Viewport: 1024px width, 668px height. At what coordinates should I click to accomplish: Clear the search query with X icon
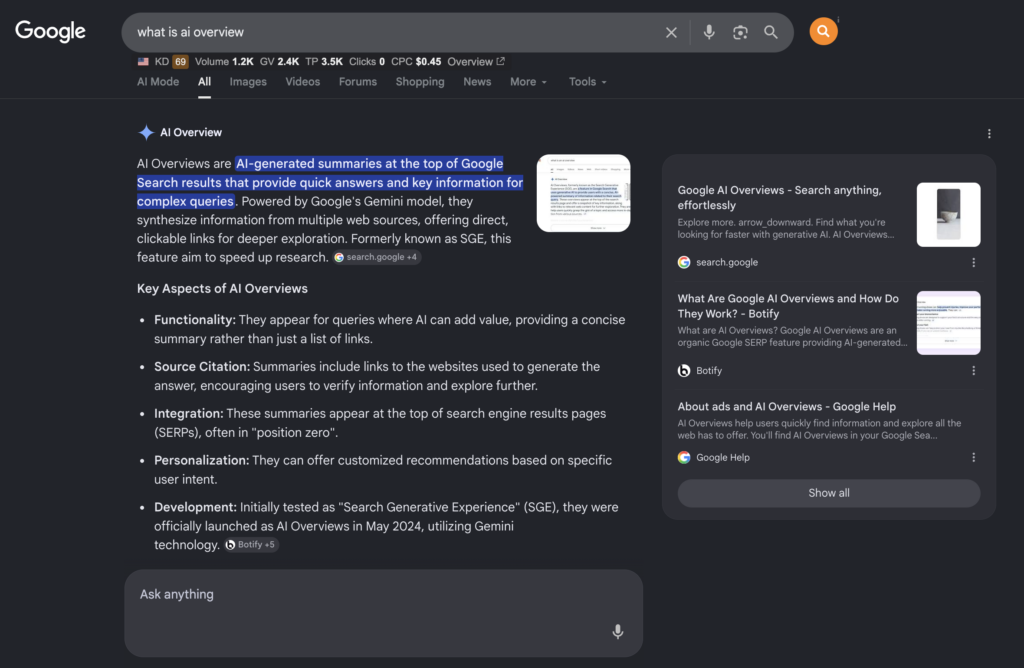click(671, 32)
